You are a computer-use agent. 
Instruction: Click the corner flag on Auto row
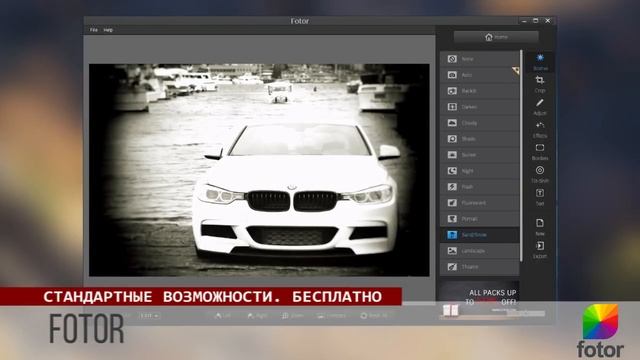click(x=516, y=71)
